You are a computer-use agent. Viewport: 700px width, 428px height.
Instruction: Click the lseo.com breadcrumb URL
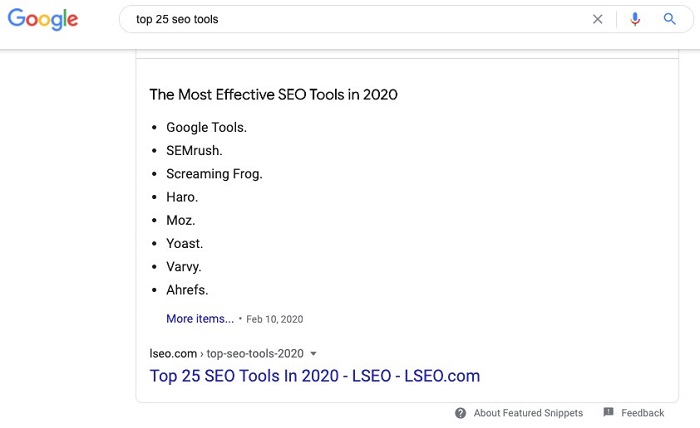pyautogui.click(x=226, y=353)
